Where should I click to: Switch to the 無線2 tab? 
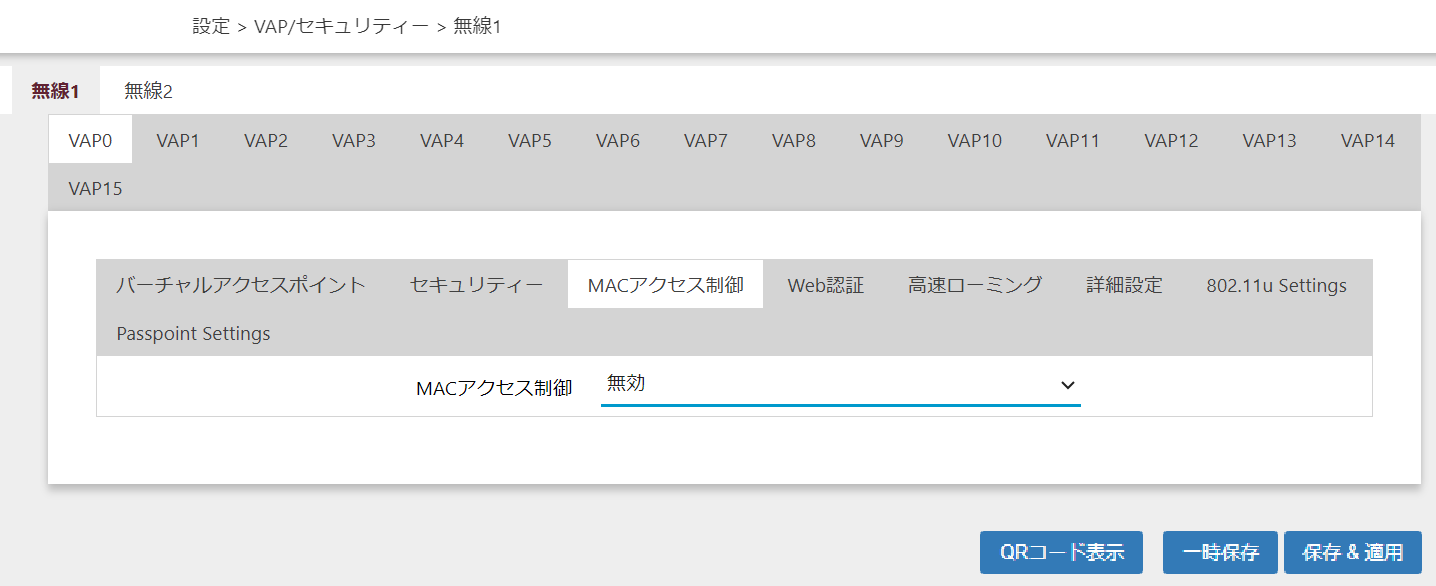coord(148,91)
